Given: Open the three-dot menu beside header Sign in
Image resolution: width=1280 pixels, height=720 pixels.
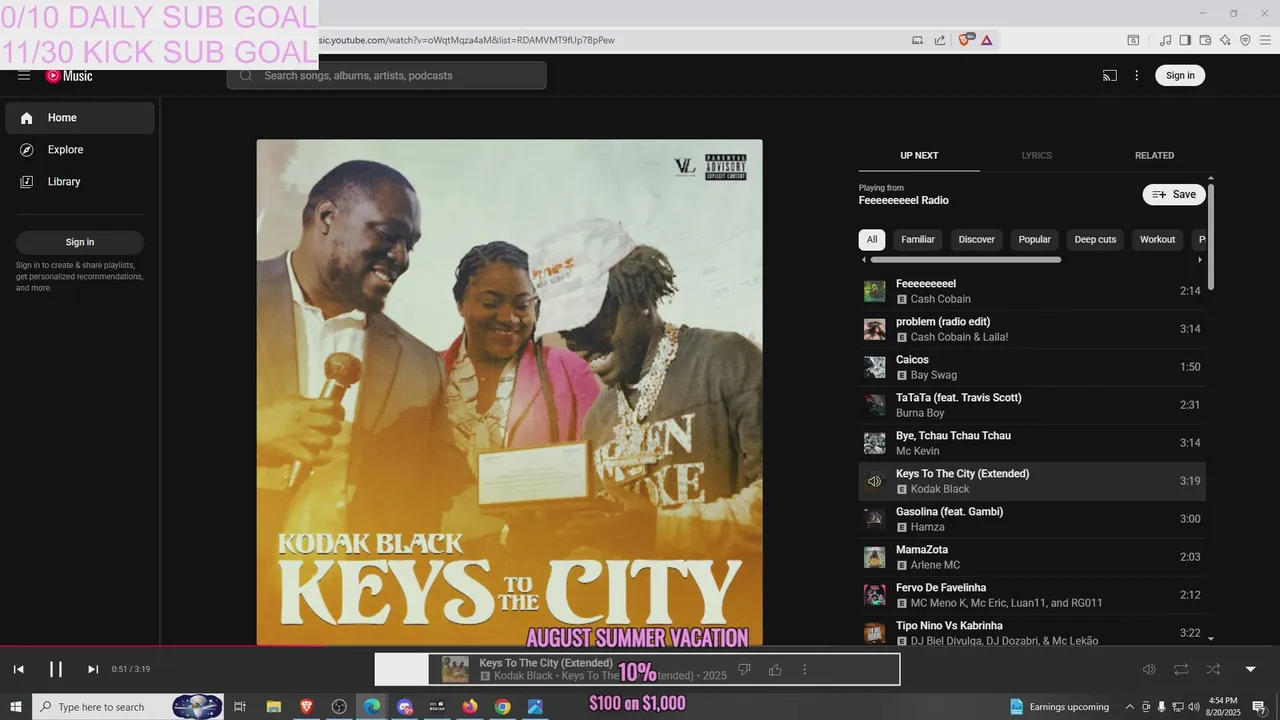Looking at the screenshot, I should (x=1136, y=76).
